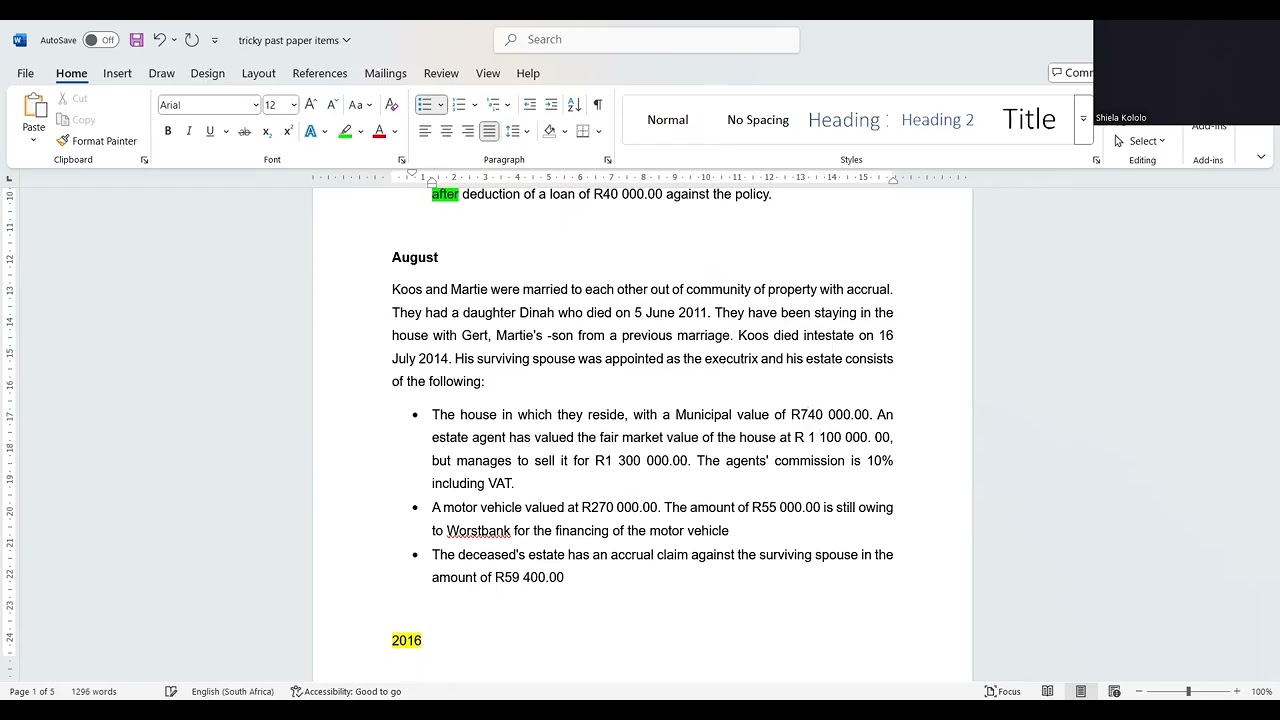
Task: Toggle Strikethrough formatting
Action: (x=244, y=132)
